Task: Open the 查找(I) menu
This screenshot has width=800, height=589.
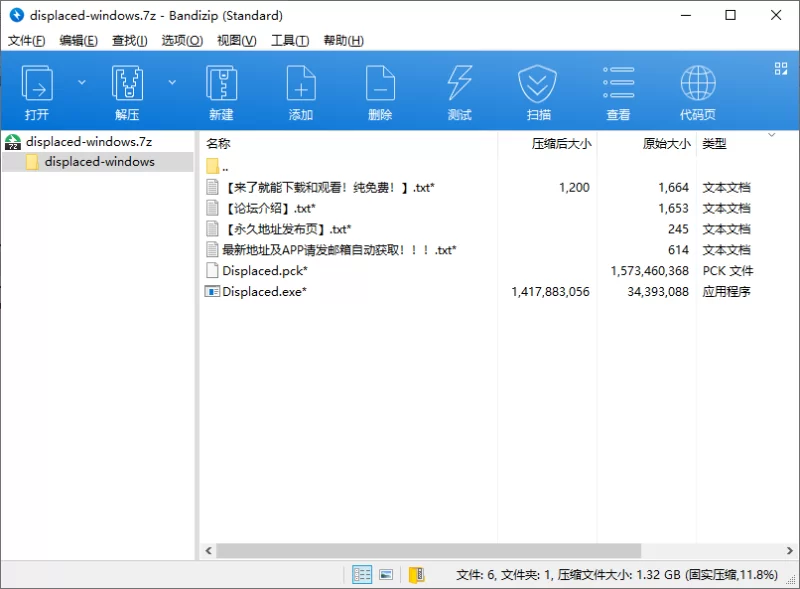Action: coord(130,40)
